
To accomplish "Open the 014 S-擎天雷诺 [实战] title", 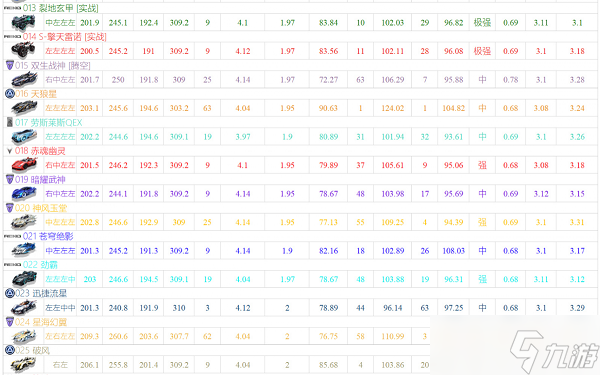I will [64, 37].
